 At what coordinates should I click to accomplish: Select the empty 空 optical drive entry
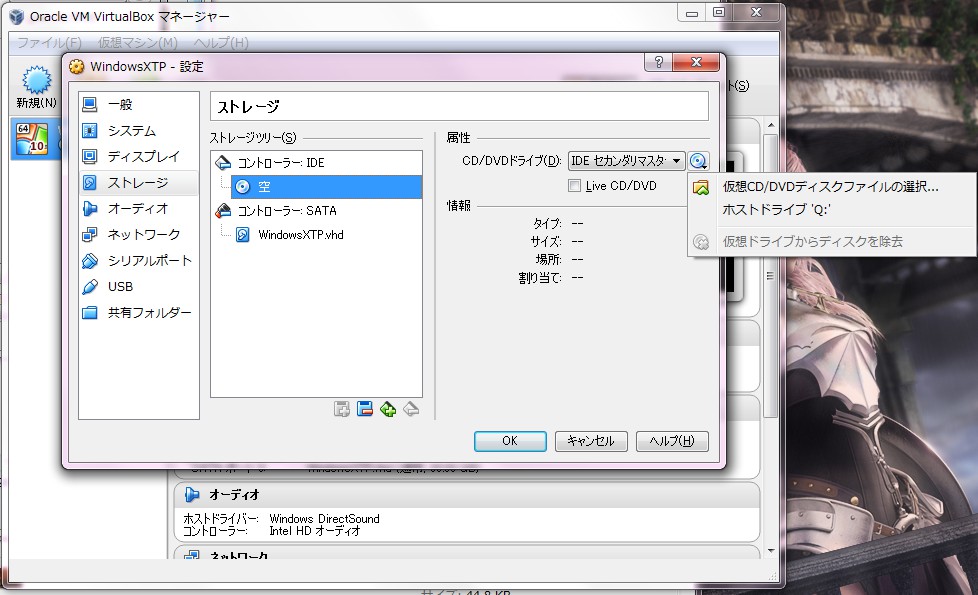pyautogui.click(x=326, y=186)
